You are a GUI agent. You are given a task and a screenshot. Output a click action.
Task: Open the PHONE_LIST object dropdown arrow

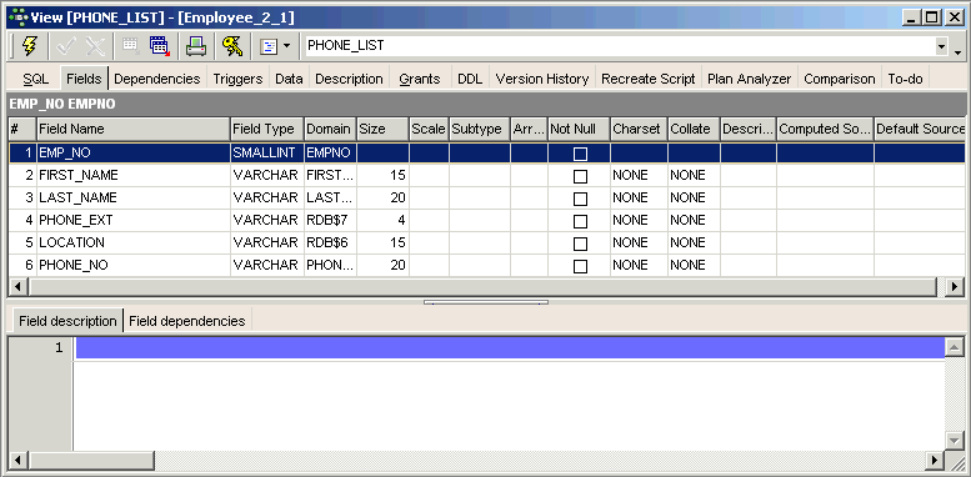(x=941, y=46)
